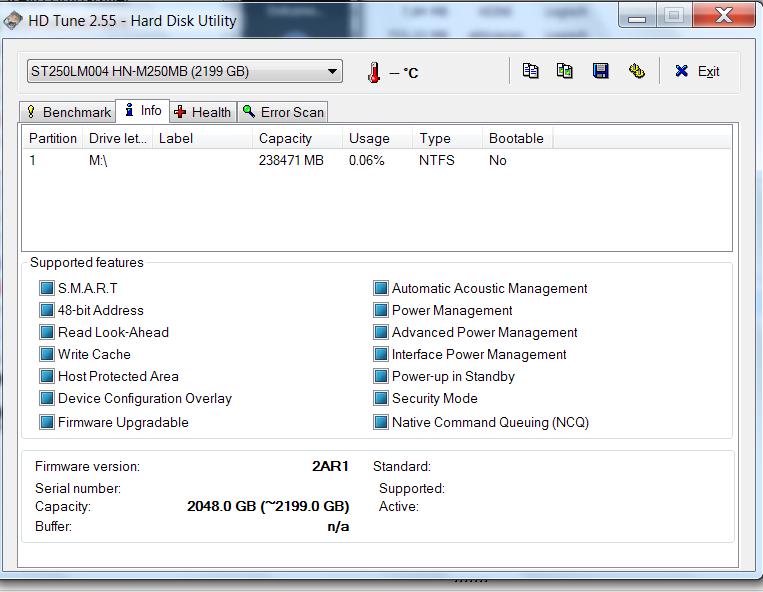The width and height of the screenshot is (763, 592).
Task: Save screenshot with floppy disk icon
Action: [x=600, y=71]
